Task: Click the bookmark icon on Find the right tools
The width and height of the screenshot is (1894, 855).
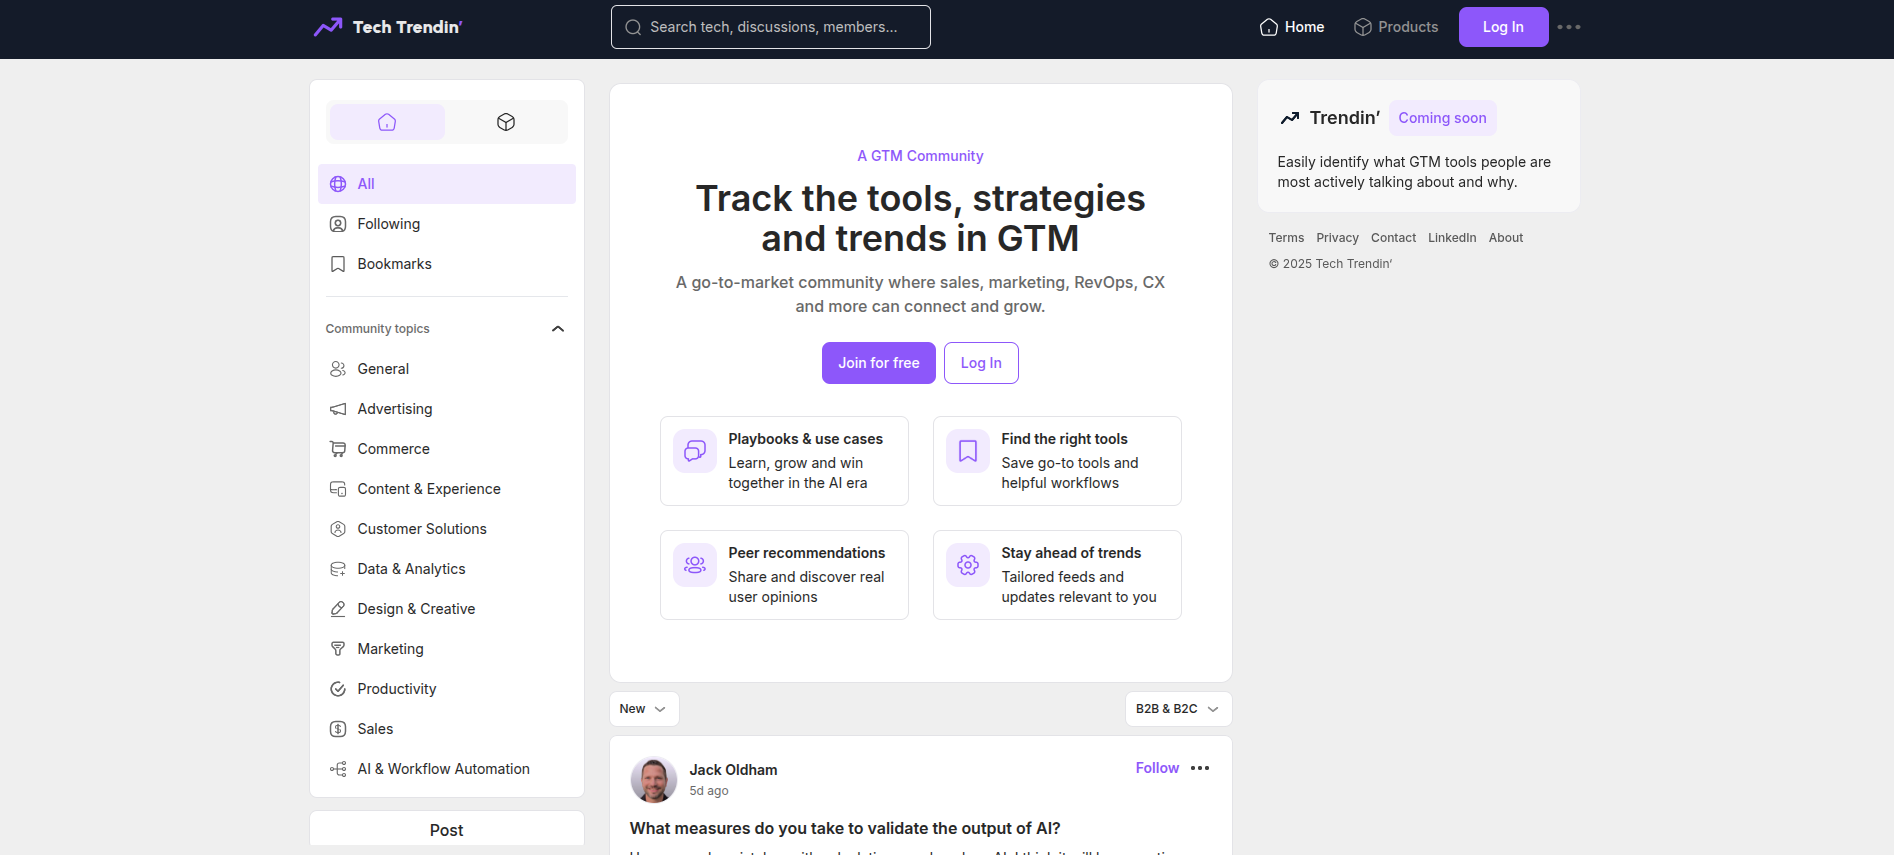Action: click(x=968, y=451)
